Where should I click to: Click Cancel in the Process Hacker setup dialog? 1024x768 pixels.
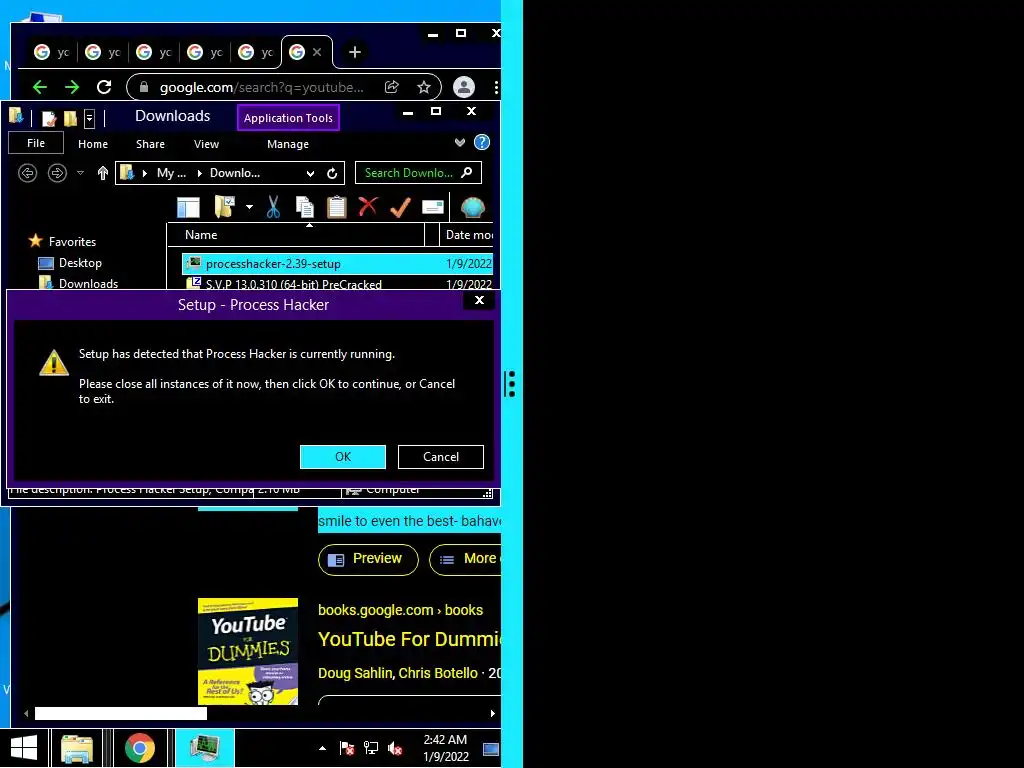(440, 456)
